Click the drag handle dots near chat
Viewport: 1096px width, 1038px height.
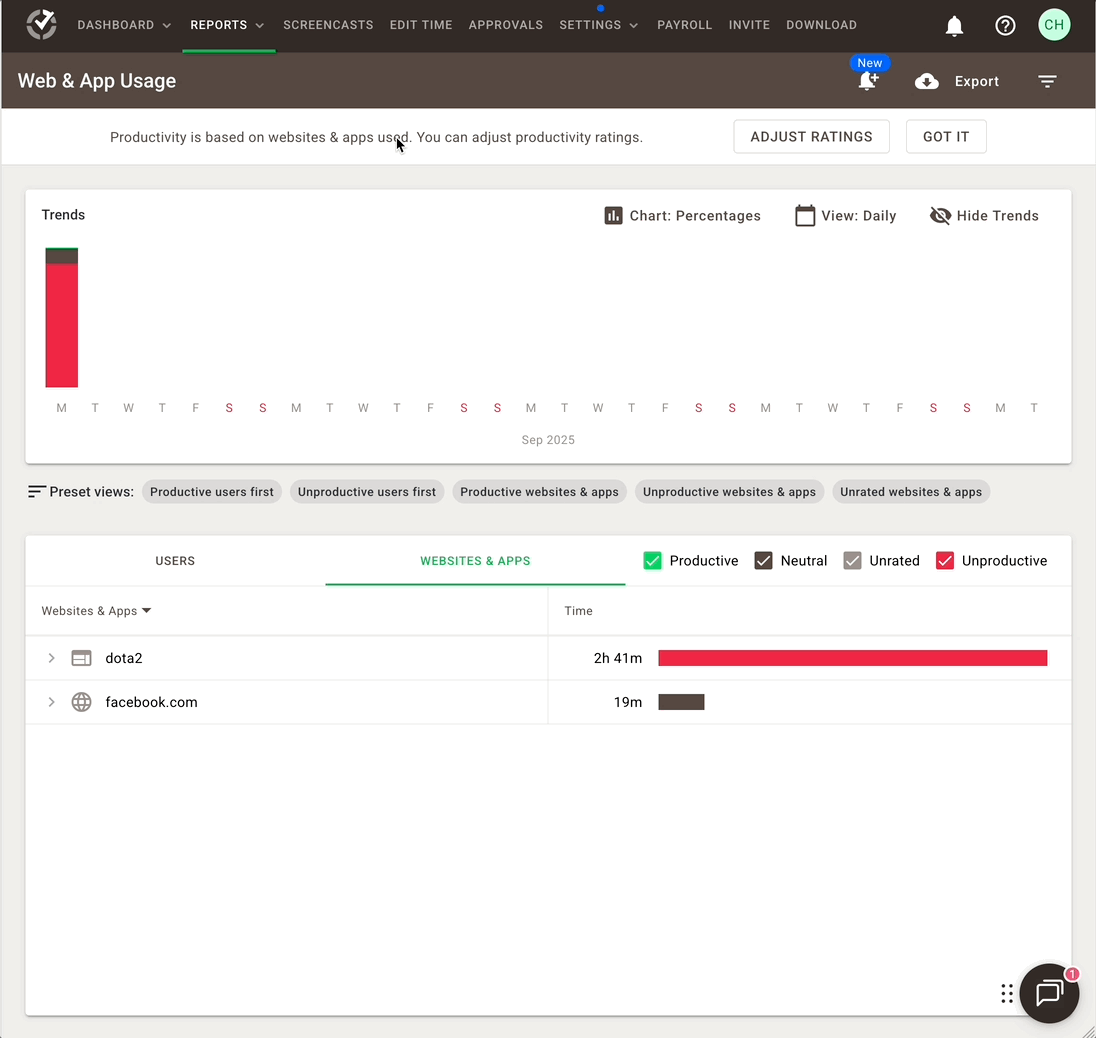click(x=1007, y=993)
